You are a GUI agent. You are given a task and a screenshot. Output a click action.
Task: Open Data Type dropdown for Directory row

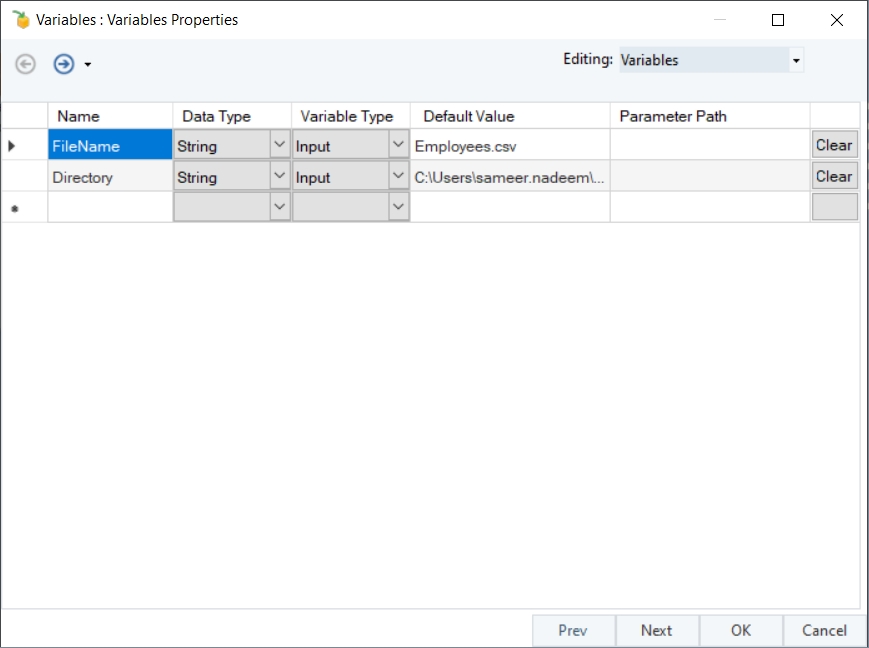(x=279, y=177)
